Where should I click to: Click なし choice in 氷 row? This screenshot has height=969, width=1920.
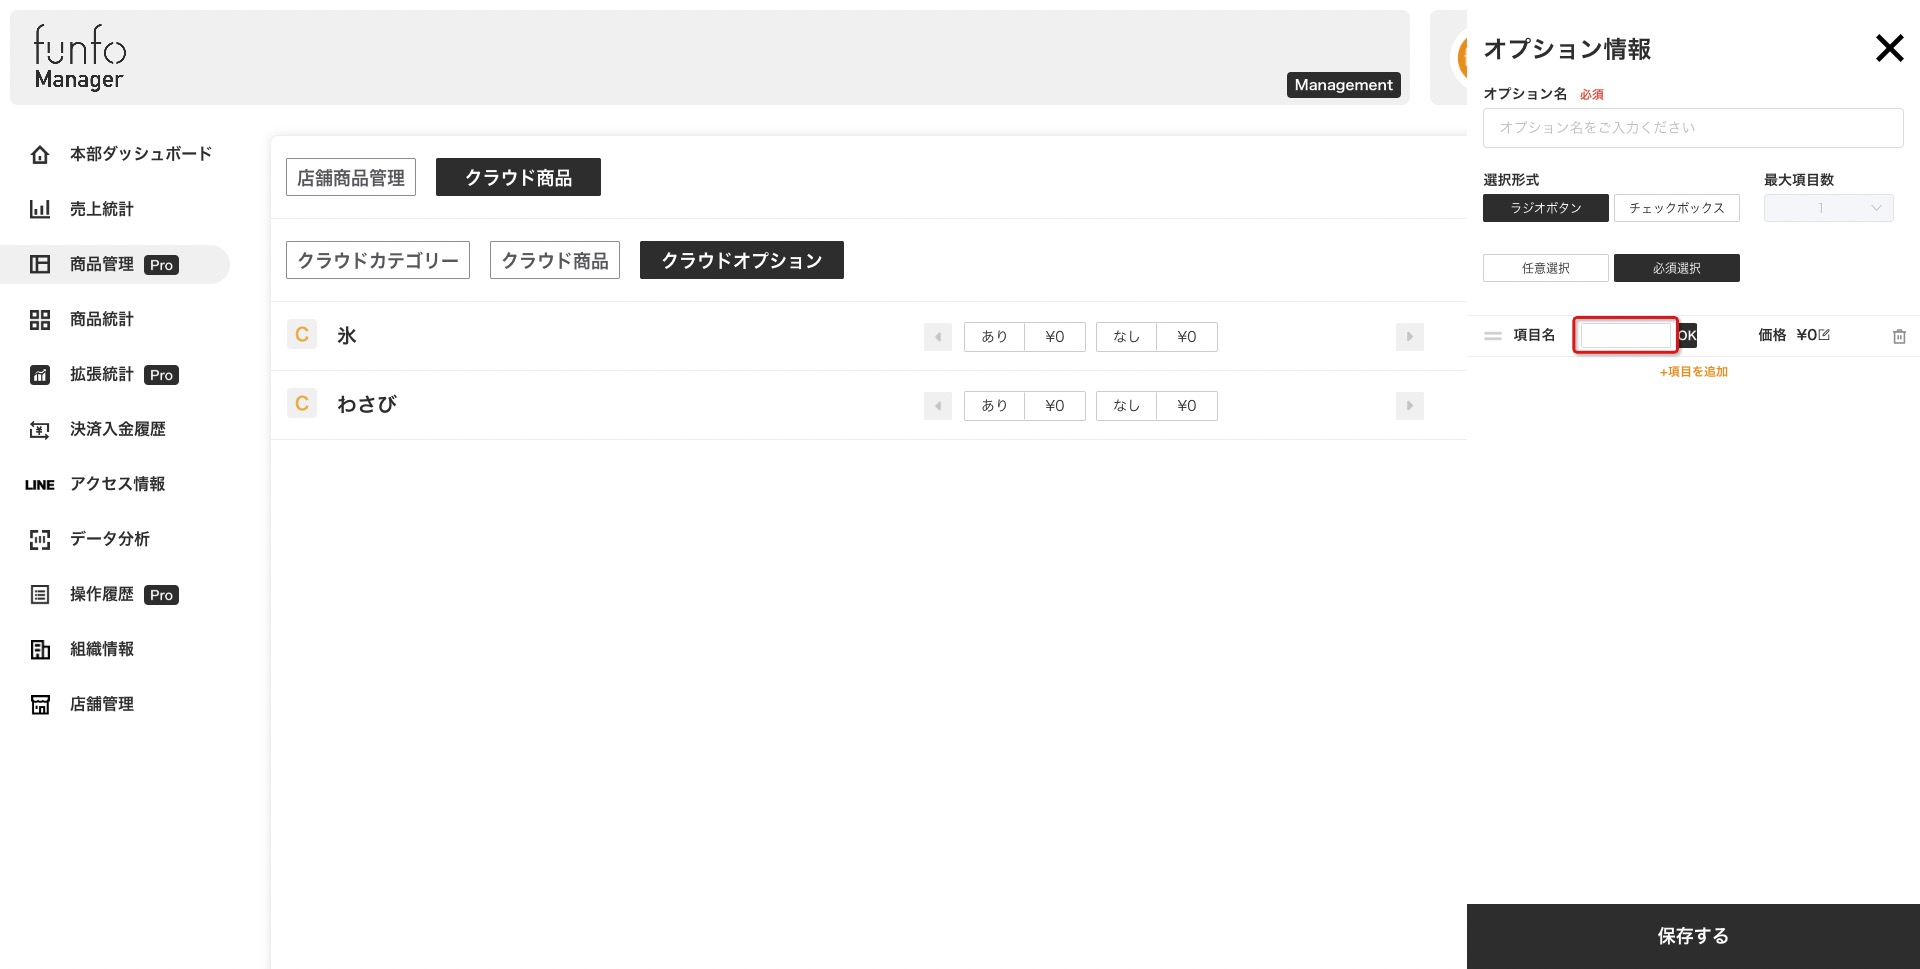[x=1126, y=337]
